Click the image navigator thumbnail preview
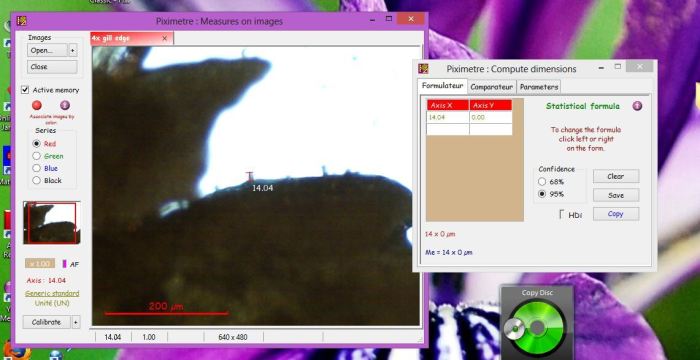700x360 pixels. click(52, 222)
